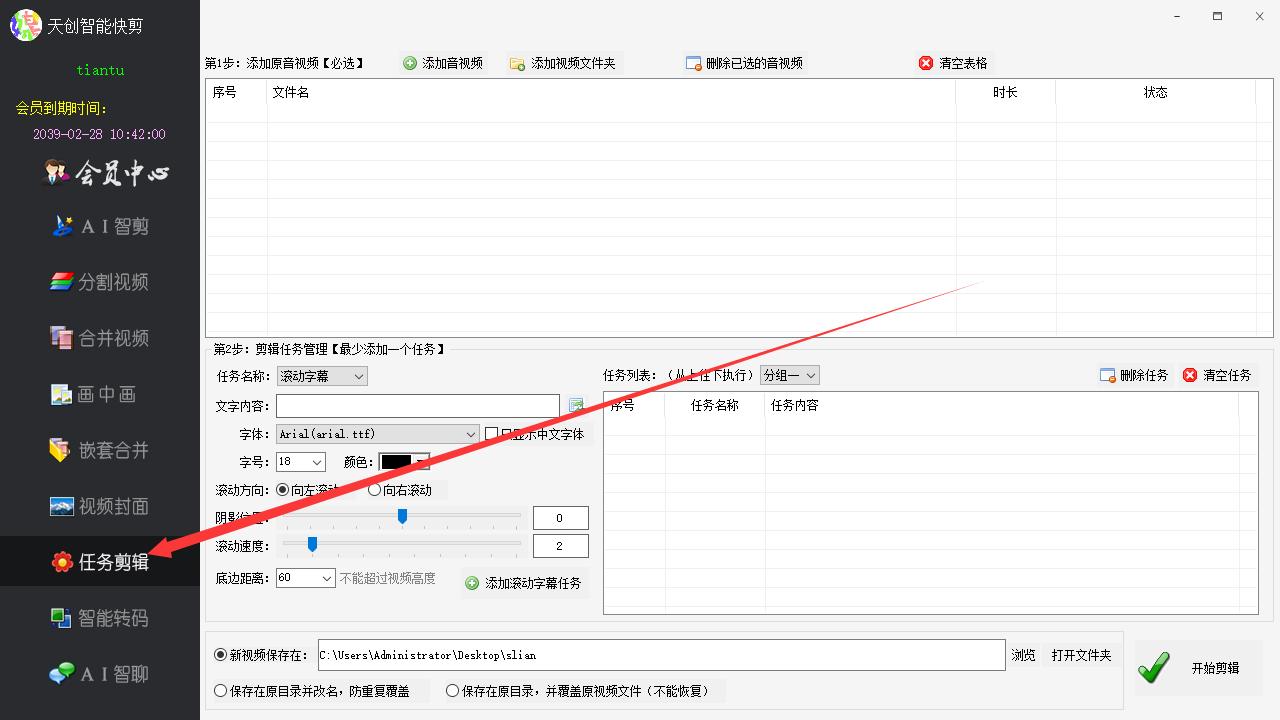
Task: Open the AI智剪 section
Action: (114, 227)
